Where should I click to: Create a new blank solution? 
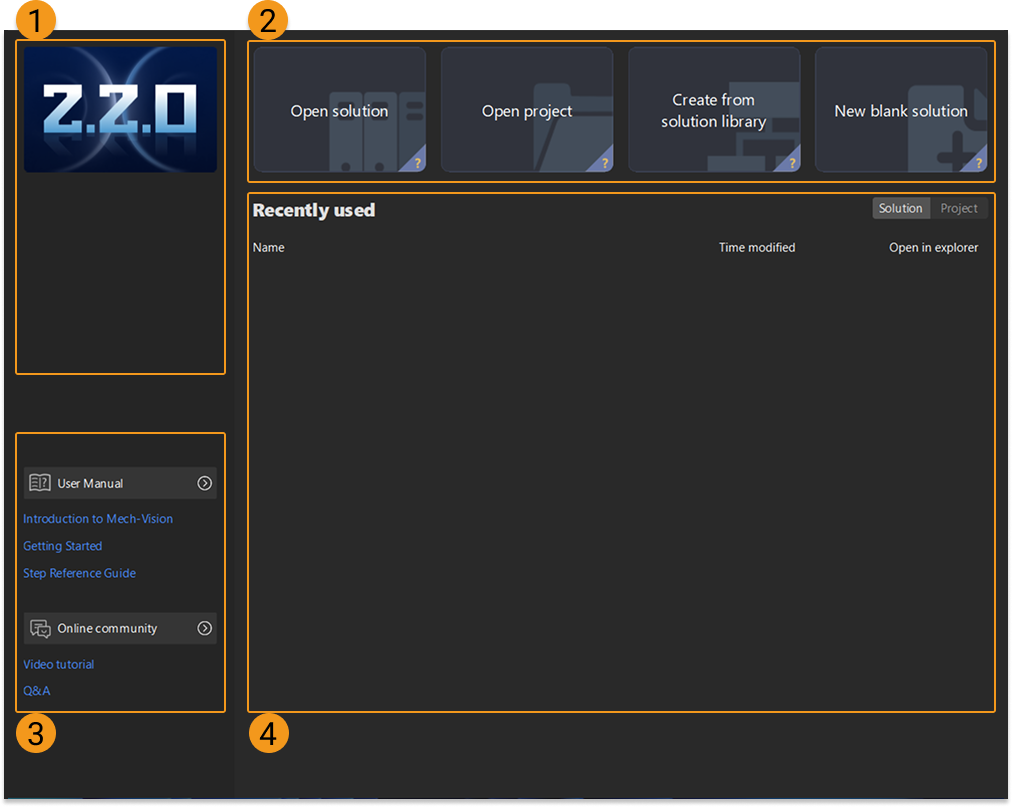click(x=900, y=110)
